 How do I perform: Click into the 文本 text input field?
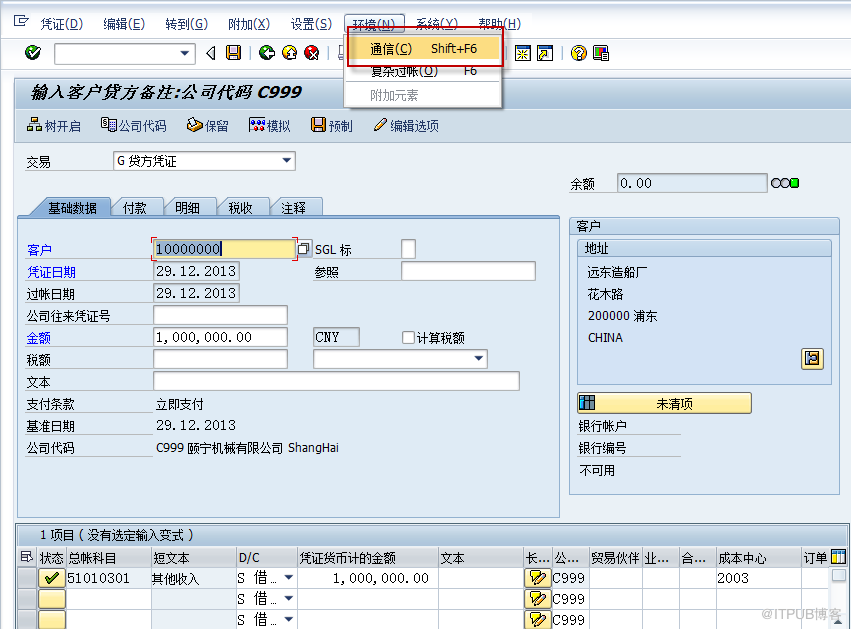336,381
